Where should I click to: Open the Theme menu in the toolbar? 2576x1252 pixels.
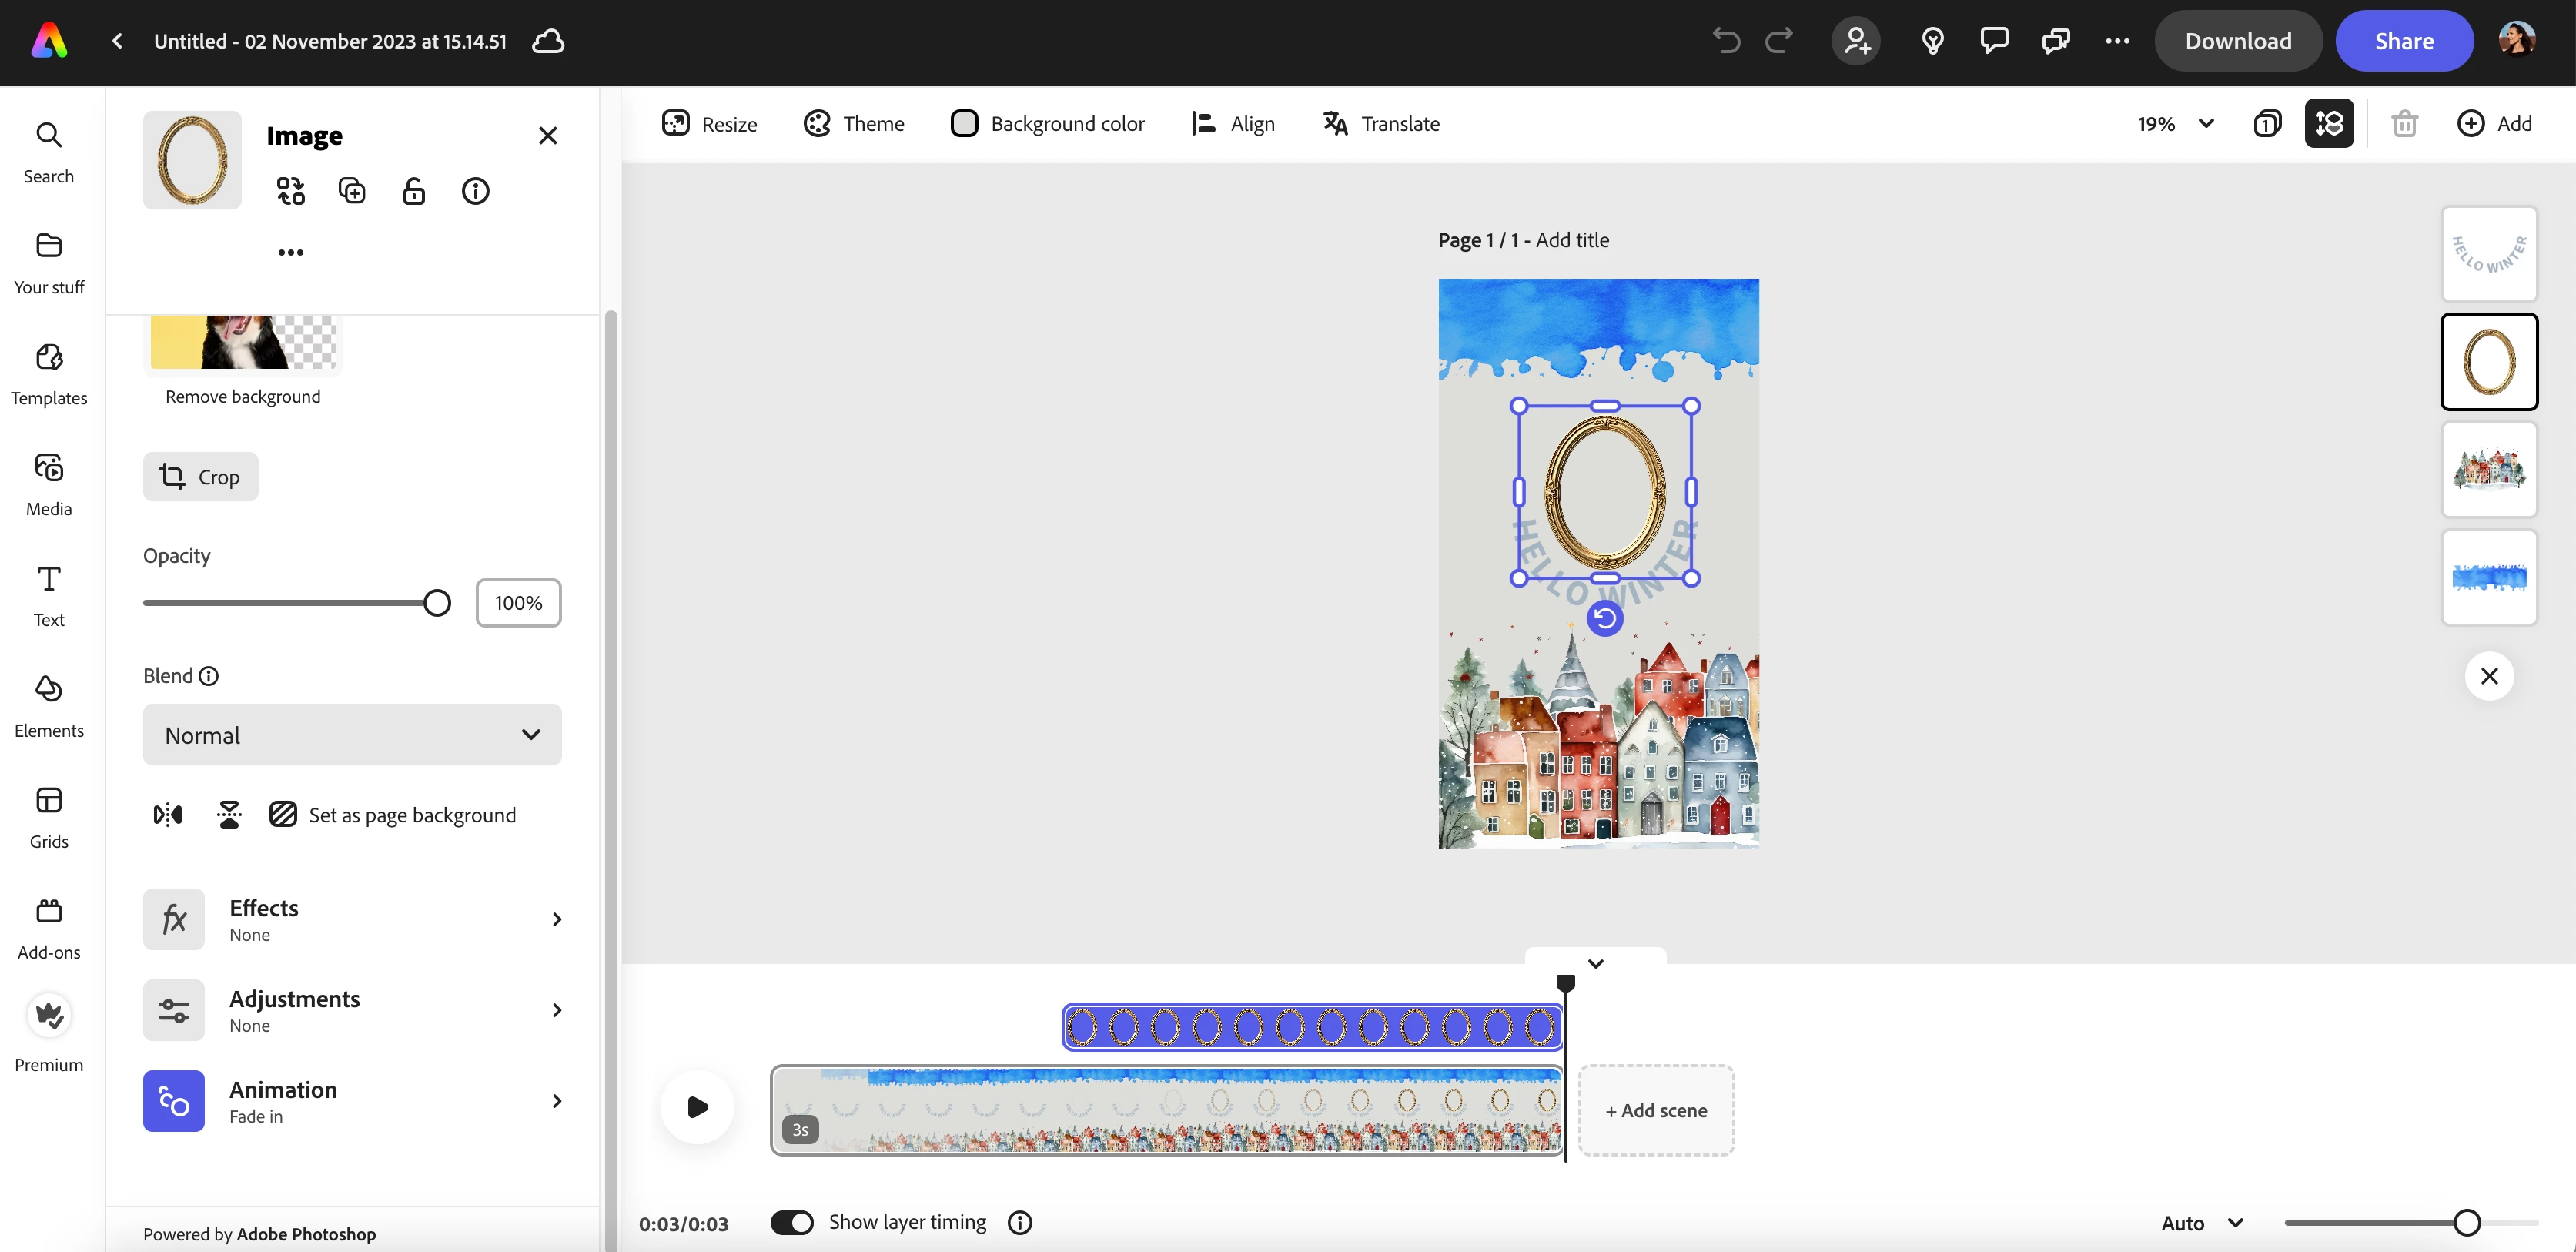pyautogui.click(x=854, y=124)
